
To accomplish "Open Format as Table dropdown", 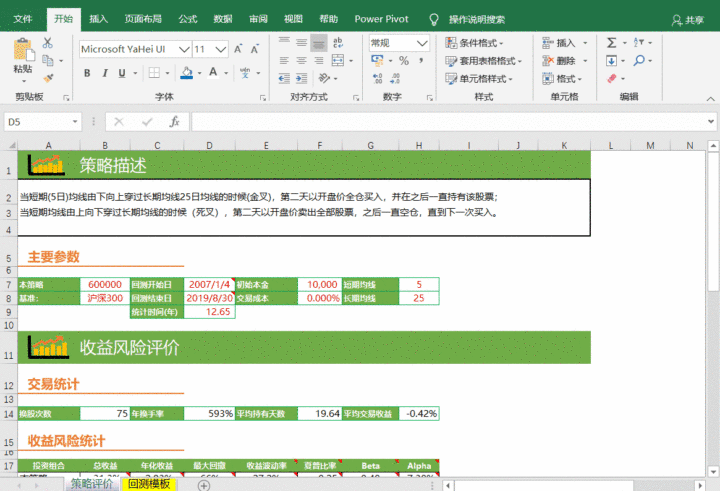I will (484, 61).
